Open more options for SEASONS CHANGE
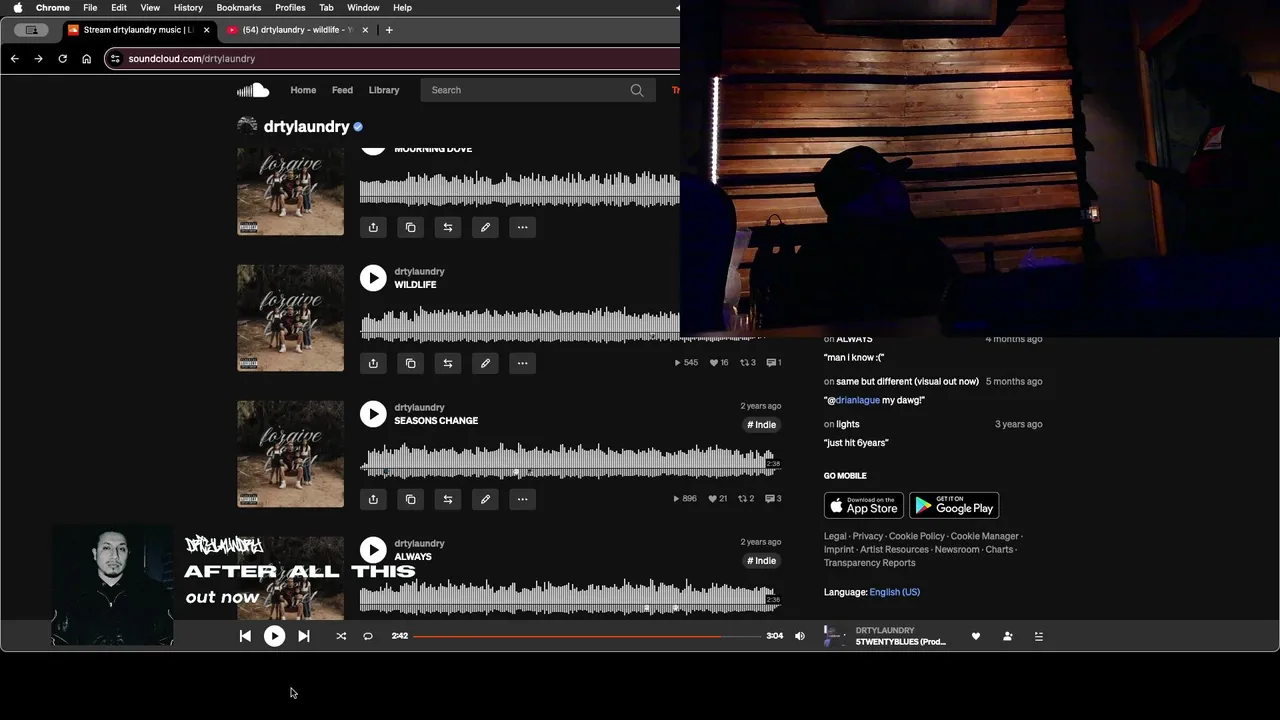The image size is (1280, 720). tap(522, 499)
